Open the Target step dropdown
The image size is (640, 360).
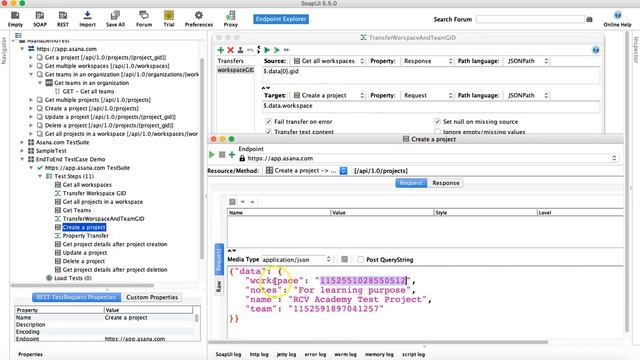328,95
